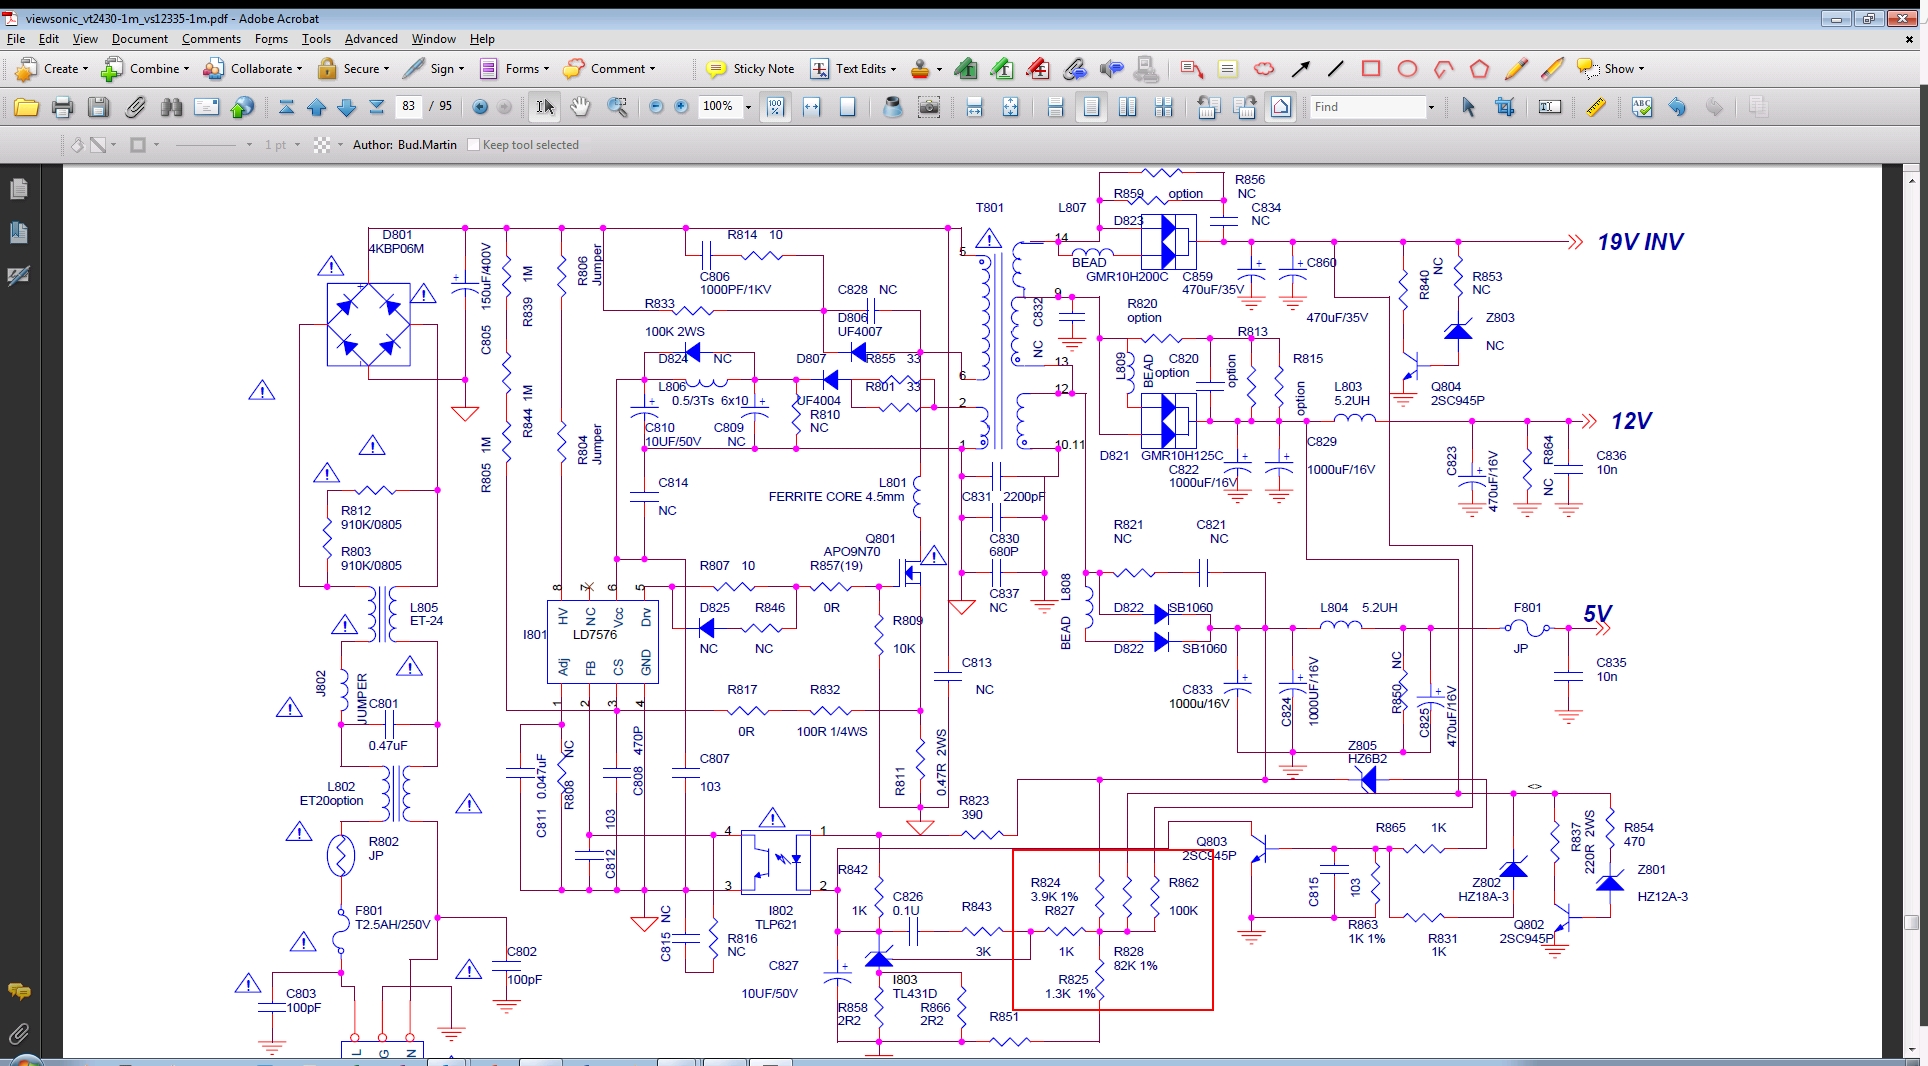The image size is (1928, 1066).
Task: Open the Advanced menu
Action: [370, 39]
